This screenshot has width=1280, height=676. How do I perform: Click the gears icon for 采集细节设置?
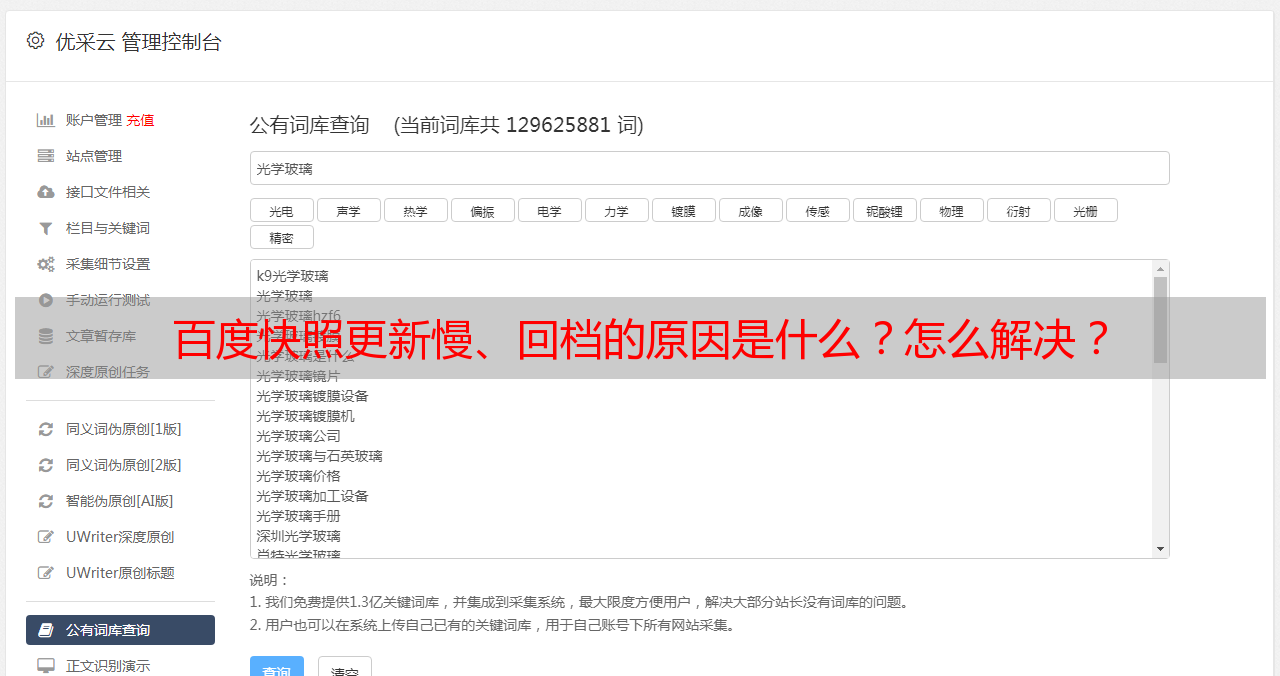(45, 264)
